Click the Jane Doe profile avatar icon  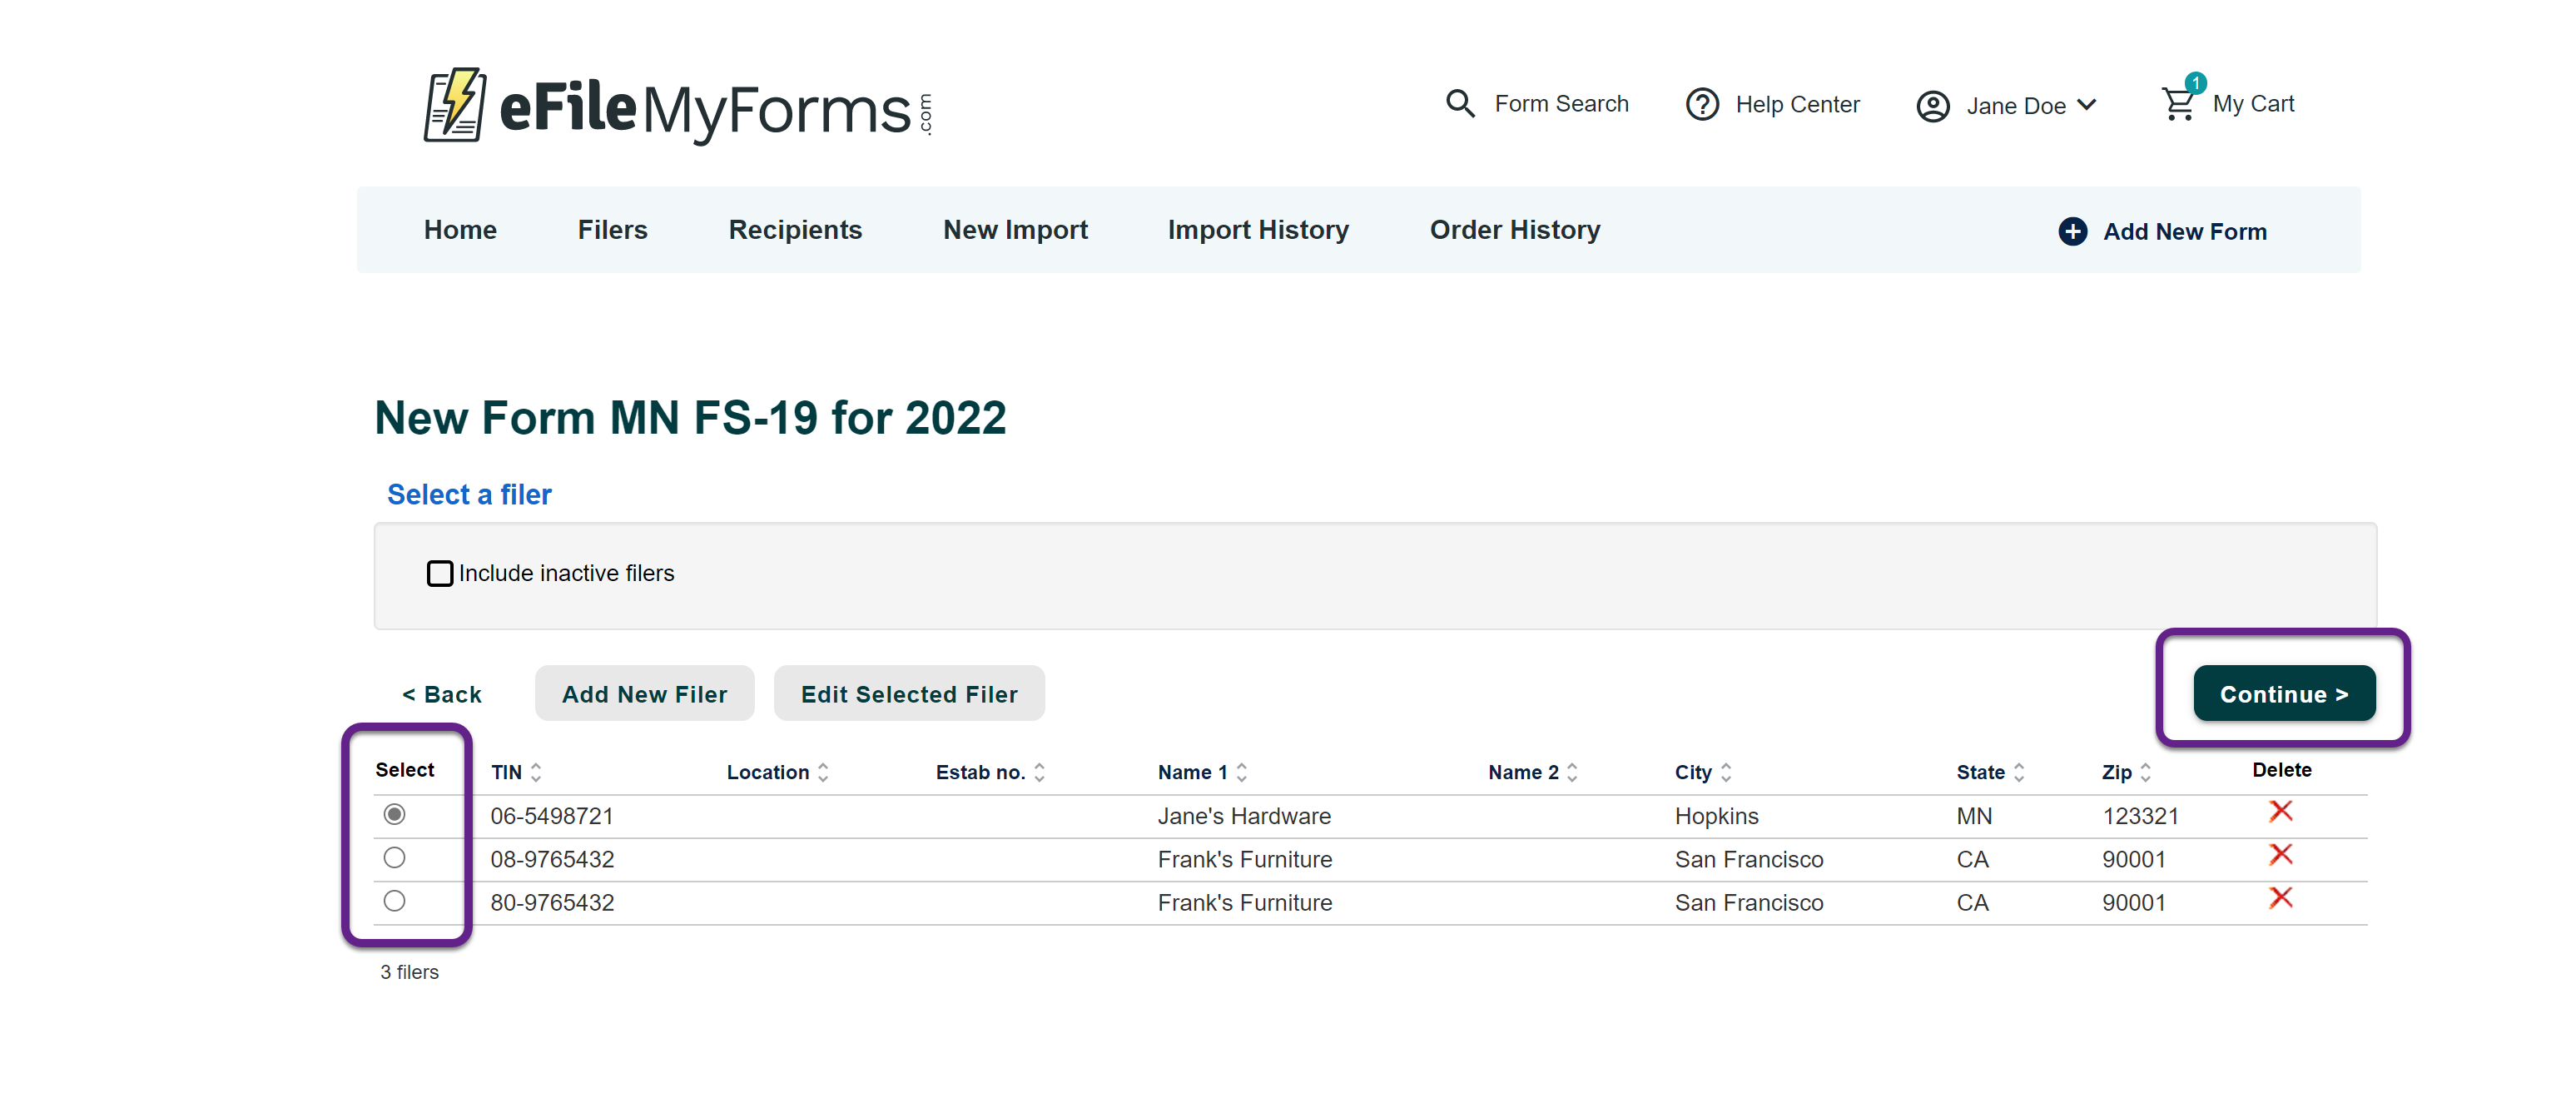(x=1931, y=106)
